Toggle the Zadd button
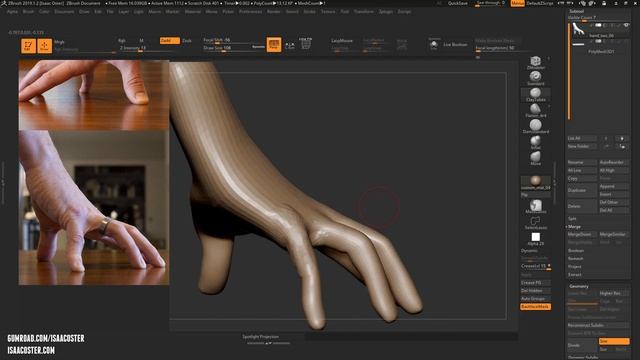The width and height of the screenshot is (640, 360). point(169,40)
